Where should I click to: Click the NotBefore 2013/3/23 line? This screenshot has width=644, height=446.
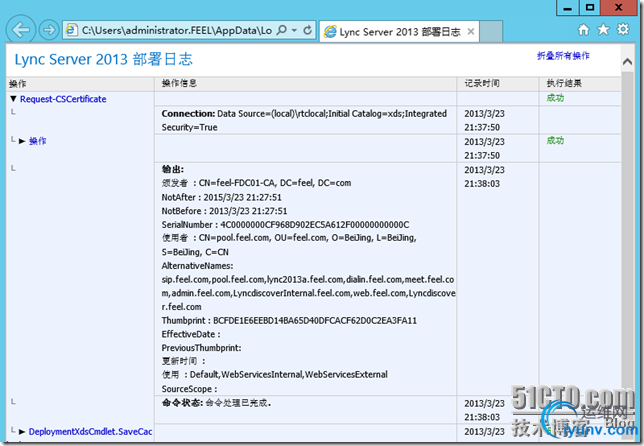point(224,211)
